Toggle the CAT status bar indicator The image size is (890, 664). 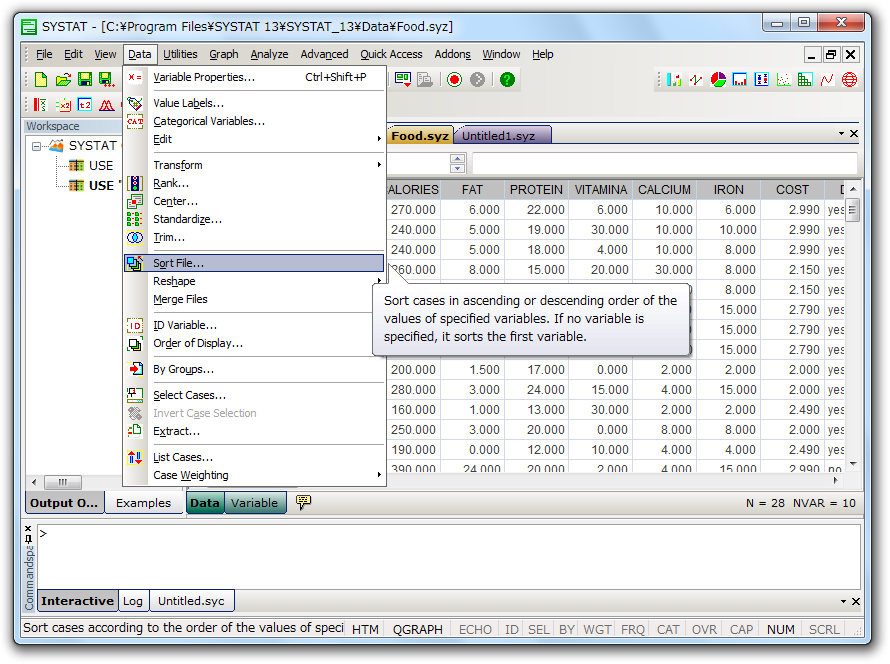(x=668, y=629)
